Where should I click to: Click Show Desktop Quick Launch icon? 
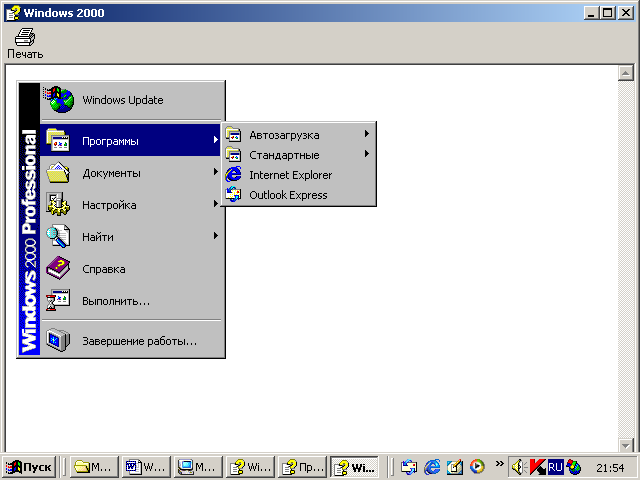click(454, 467)
